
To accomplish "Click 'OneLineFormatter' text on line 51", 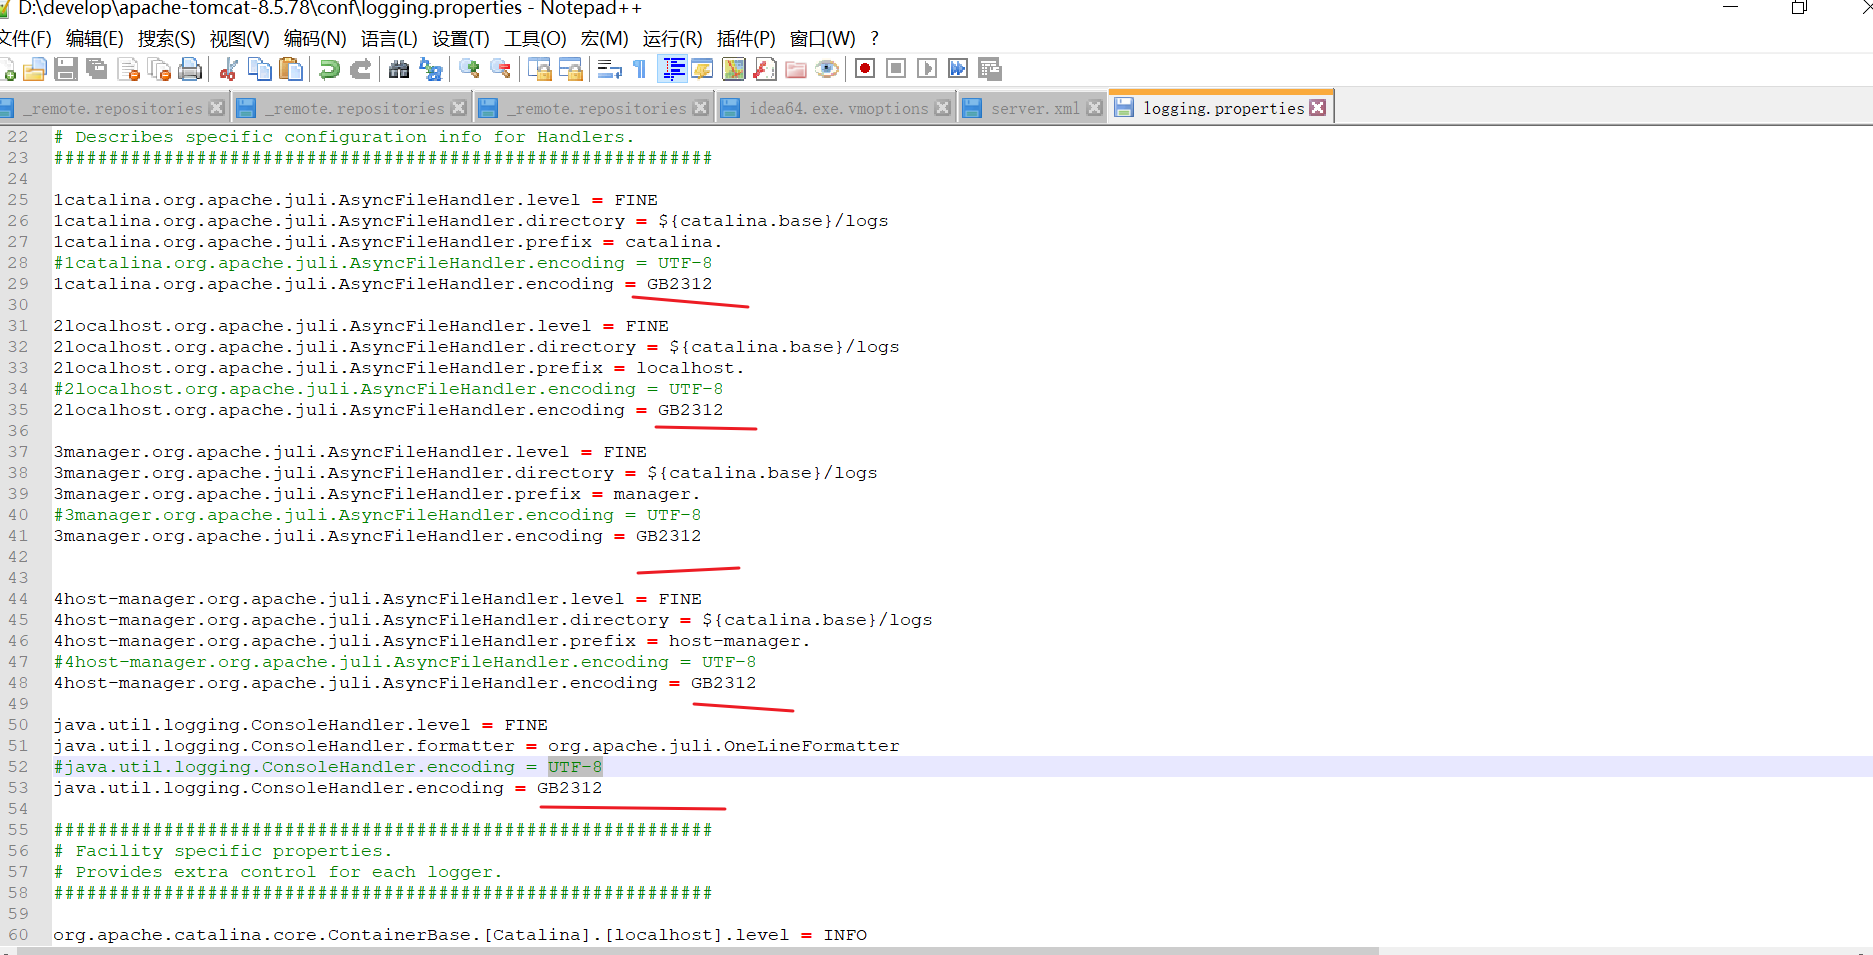I will point(811,746).
